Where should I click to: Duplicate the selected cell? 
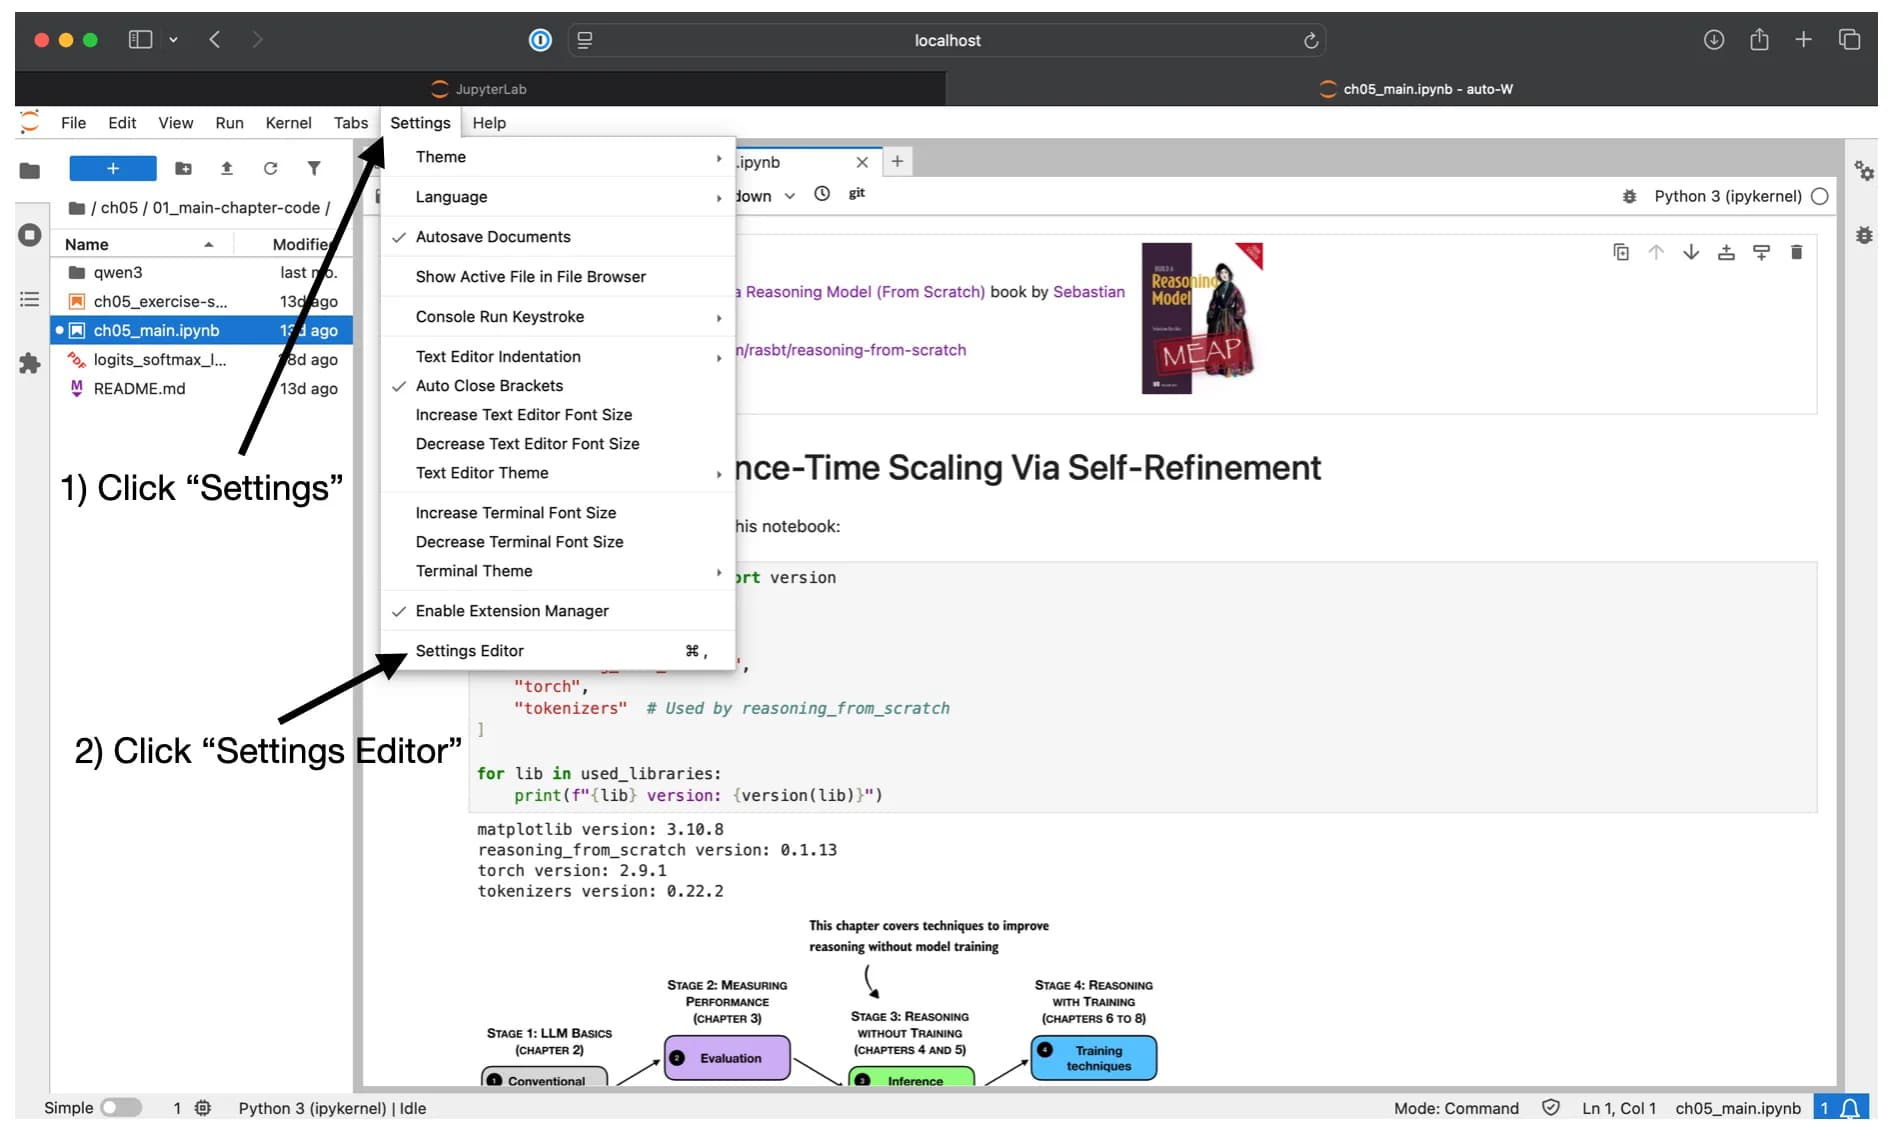[1621, 252]
